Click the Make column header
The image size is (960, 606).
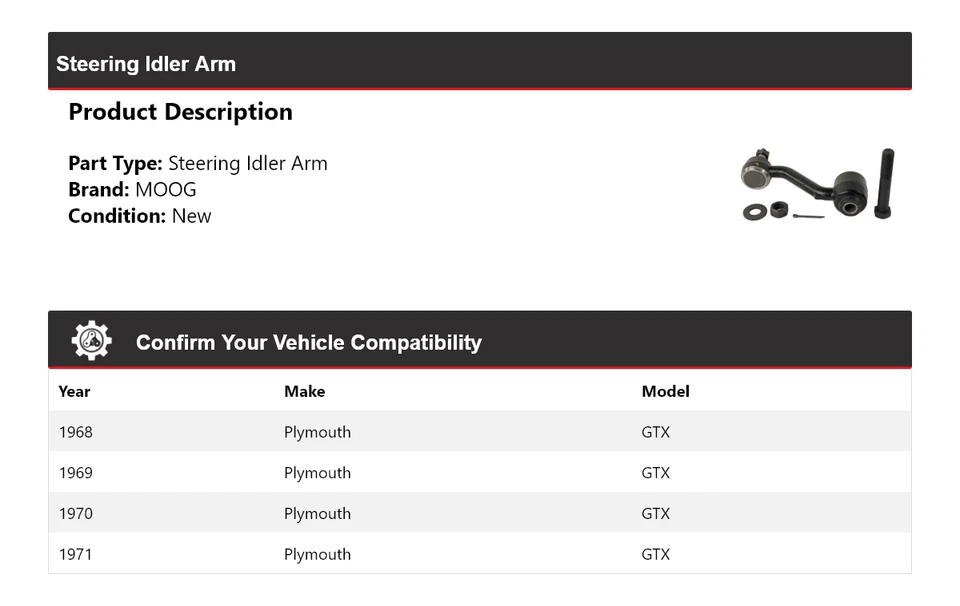(304, 391)
